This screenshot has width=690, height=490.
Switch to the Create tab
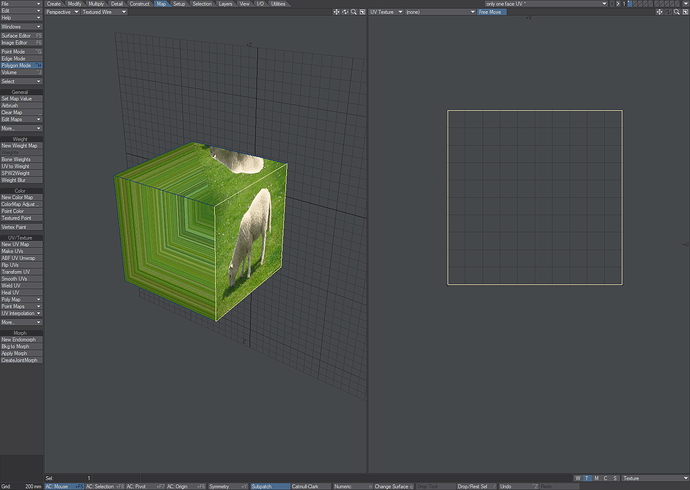(x=54, y=4)
